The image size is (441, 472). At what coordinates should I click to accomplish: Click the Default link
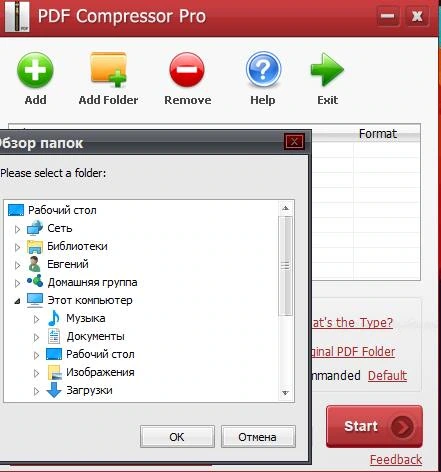click(387, 375)
